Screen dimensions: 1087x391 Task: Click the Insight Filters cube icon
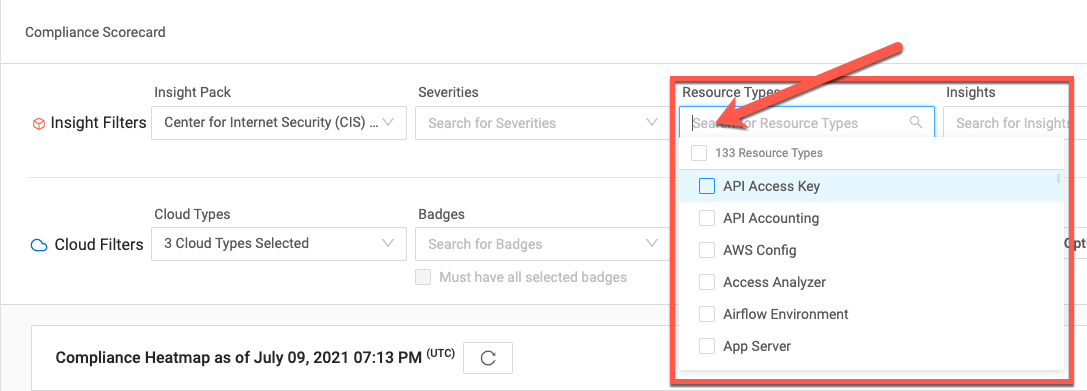(39, 123)
